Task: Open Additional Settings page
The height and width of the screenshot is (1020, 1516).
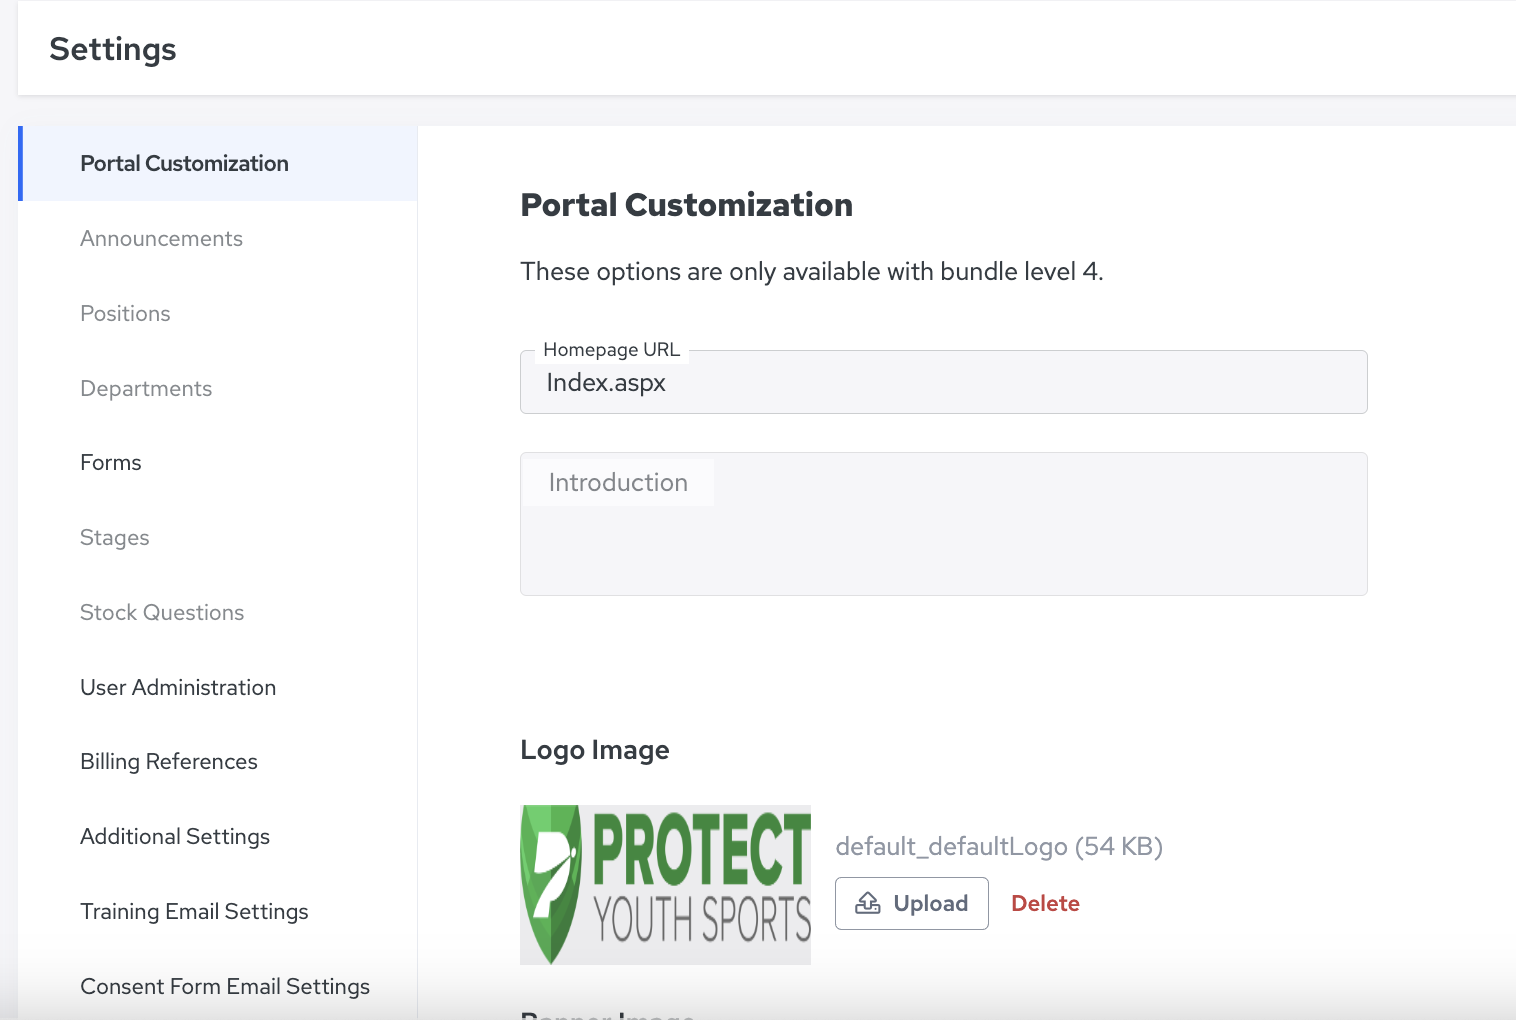Action: pos(175,836)
